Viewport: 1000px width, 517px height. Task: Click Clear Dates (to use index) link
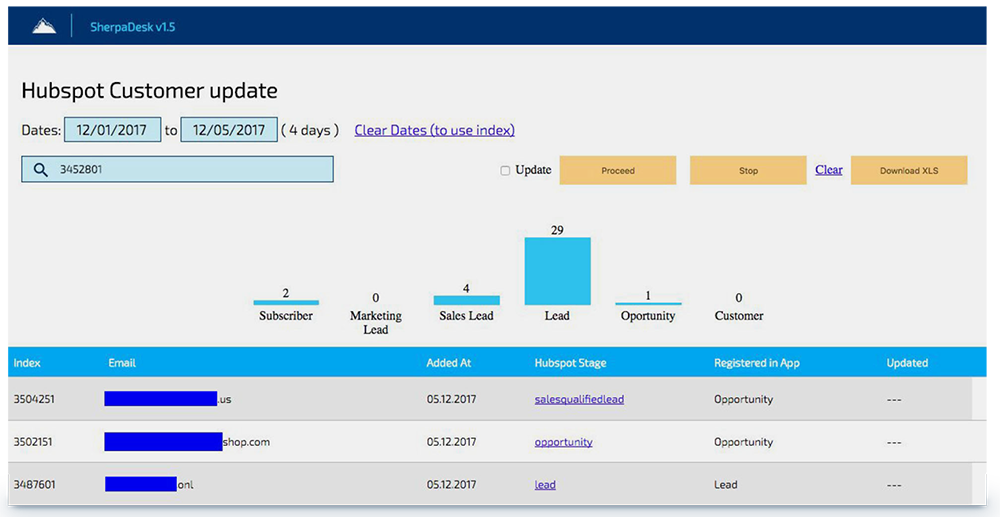coord(434,130)
